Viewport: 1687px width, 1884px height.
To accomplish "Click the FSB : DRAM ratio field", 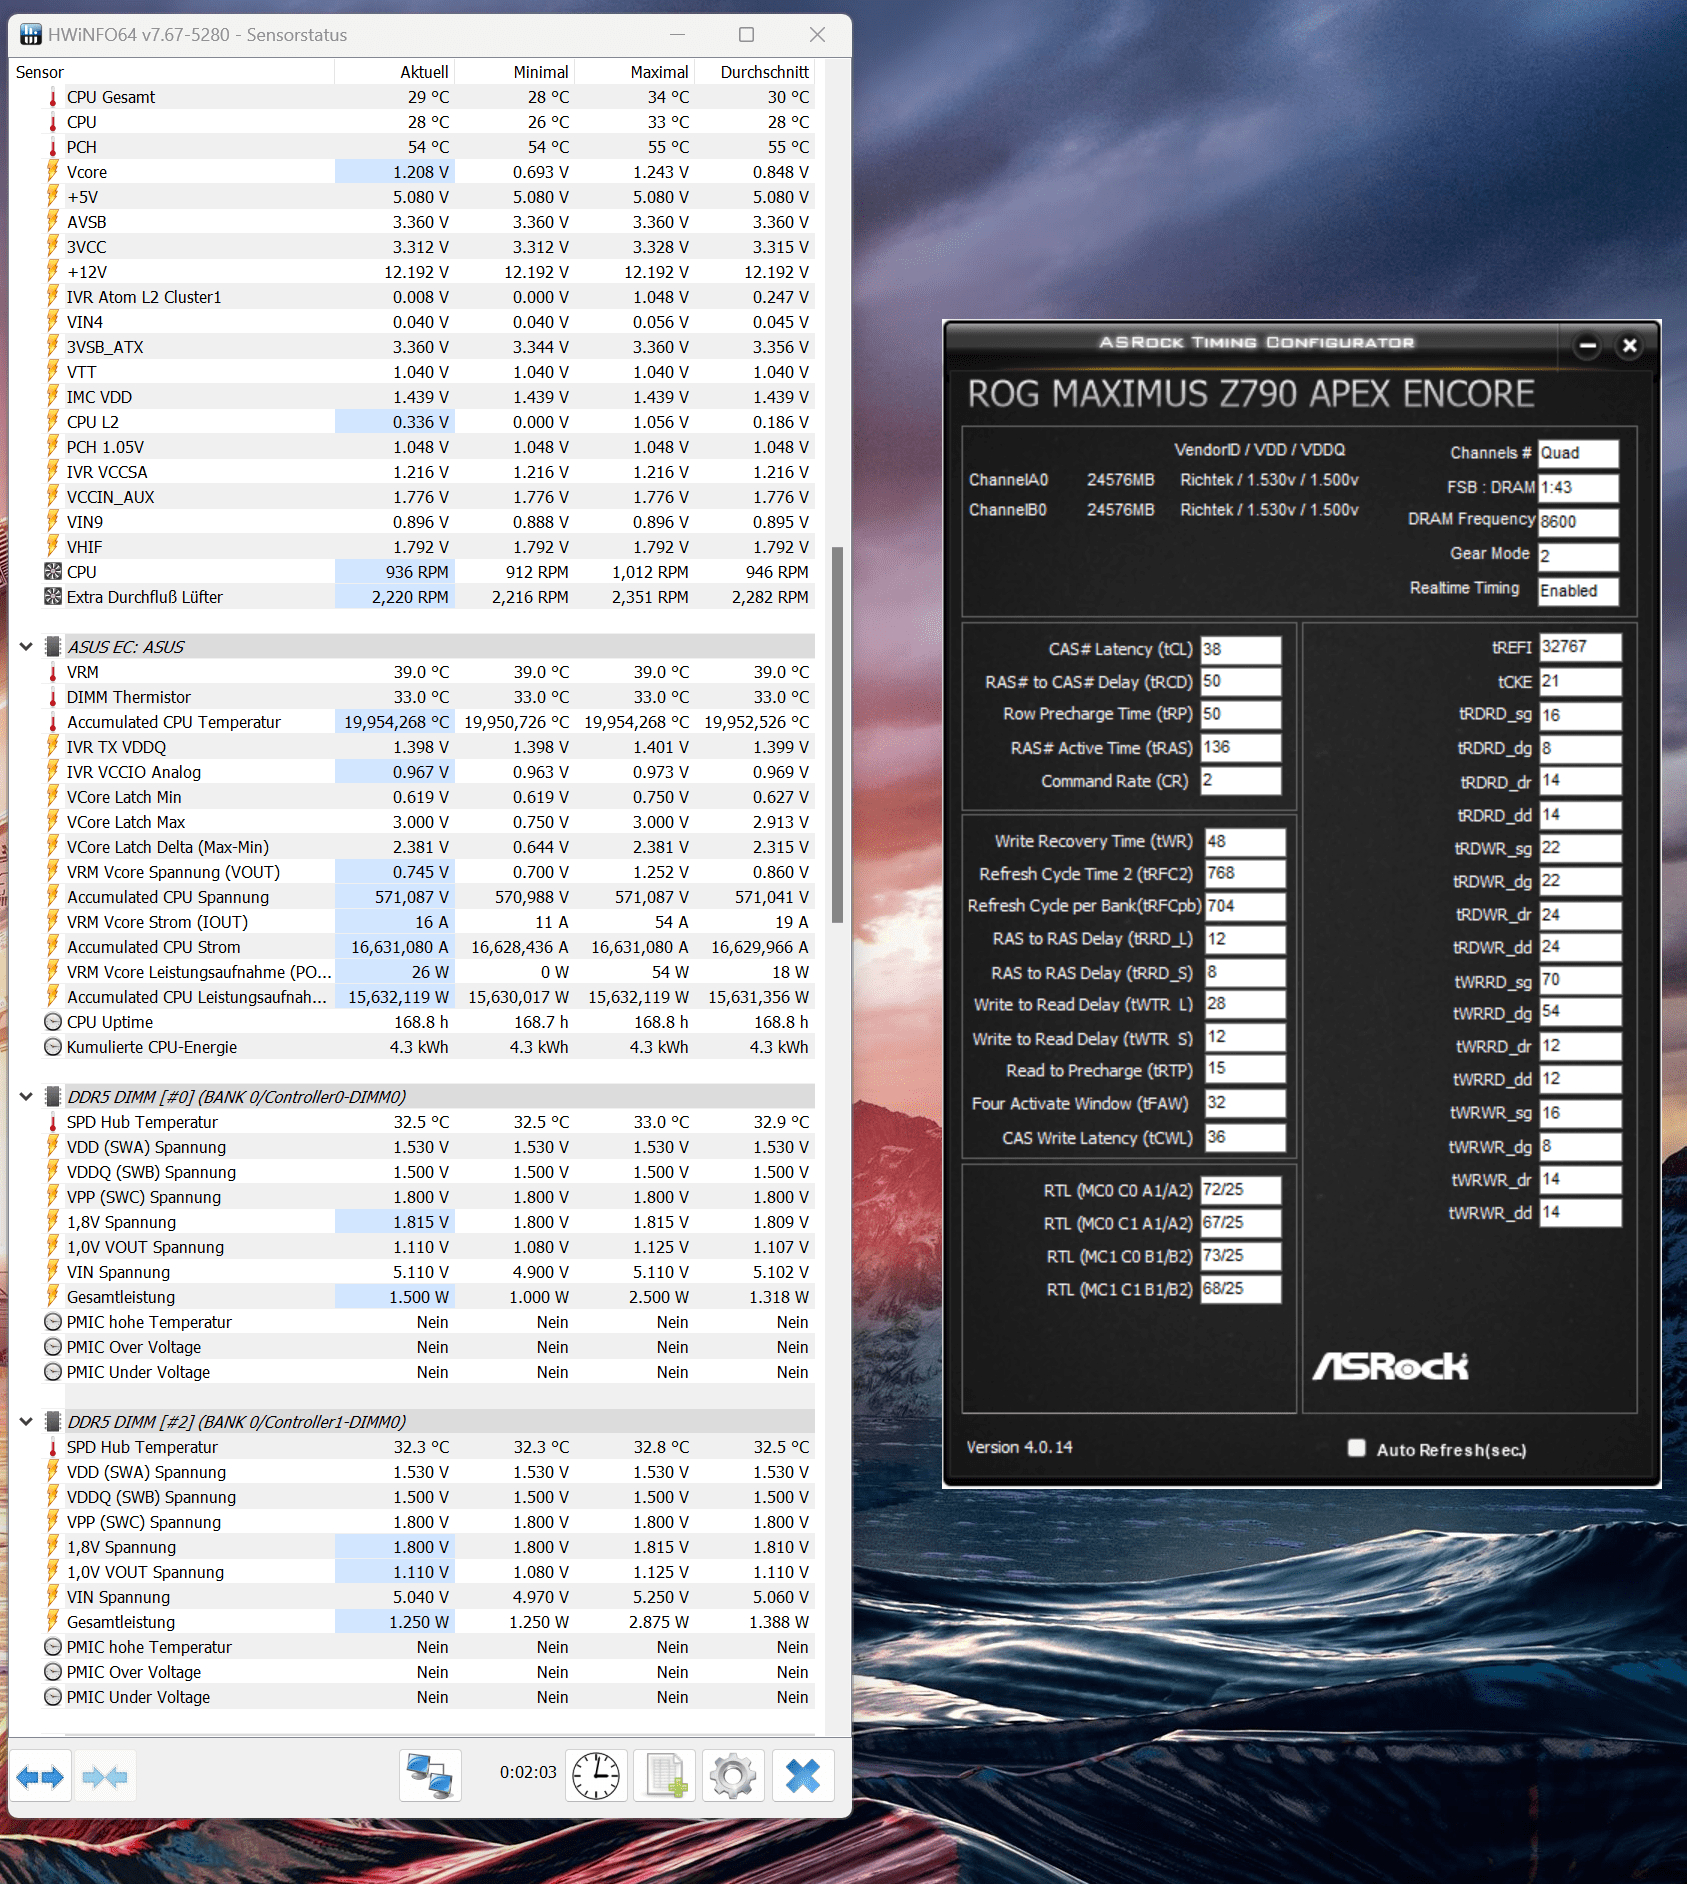I will 1578,487.
